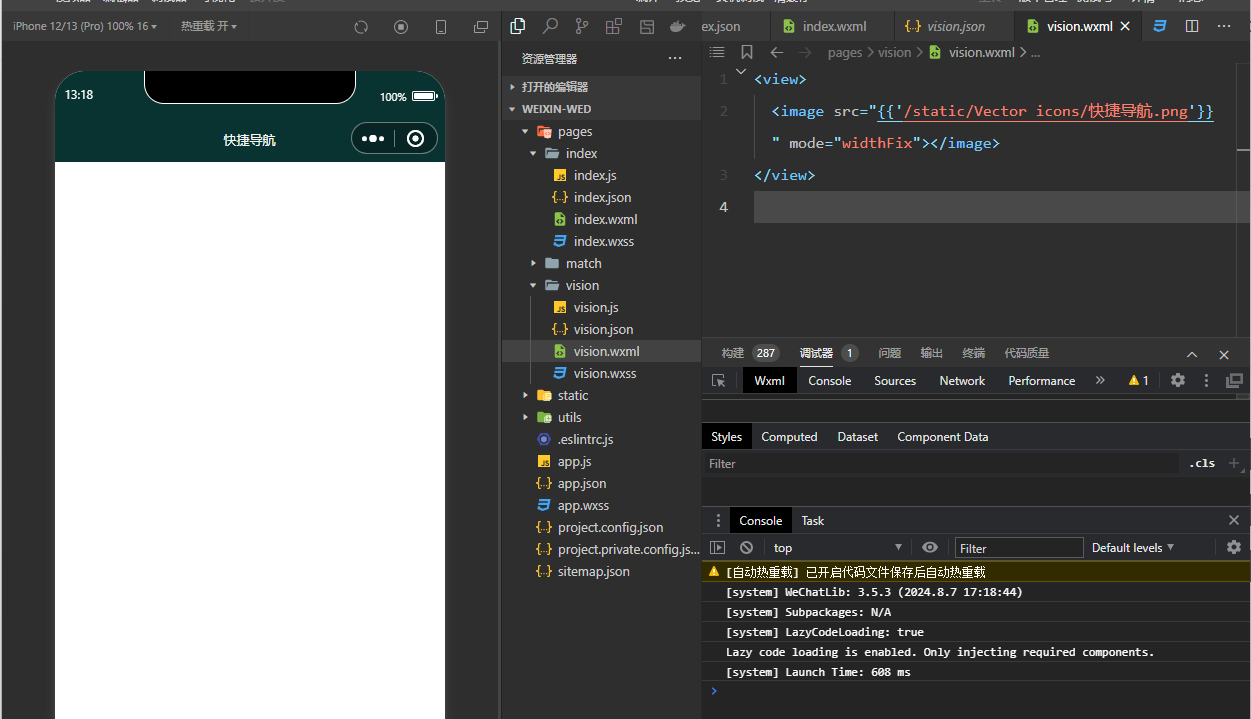Toggle the .cls class editor
The width and height of the screenshot is (1251, 719).
[x=1202, y=464]
